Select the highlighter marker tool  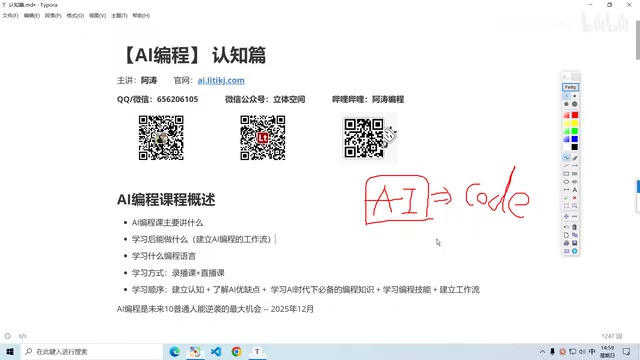point(575,158)
